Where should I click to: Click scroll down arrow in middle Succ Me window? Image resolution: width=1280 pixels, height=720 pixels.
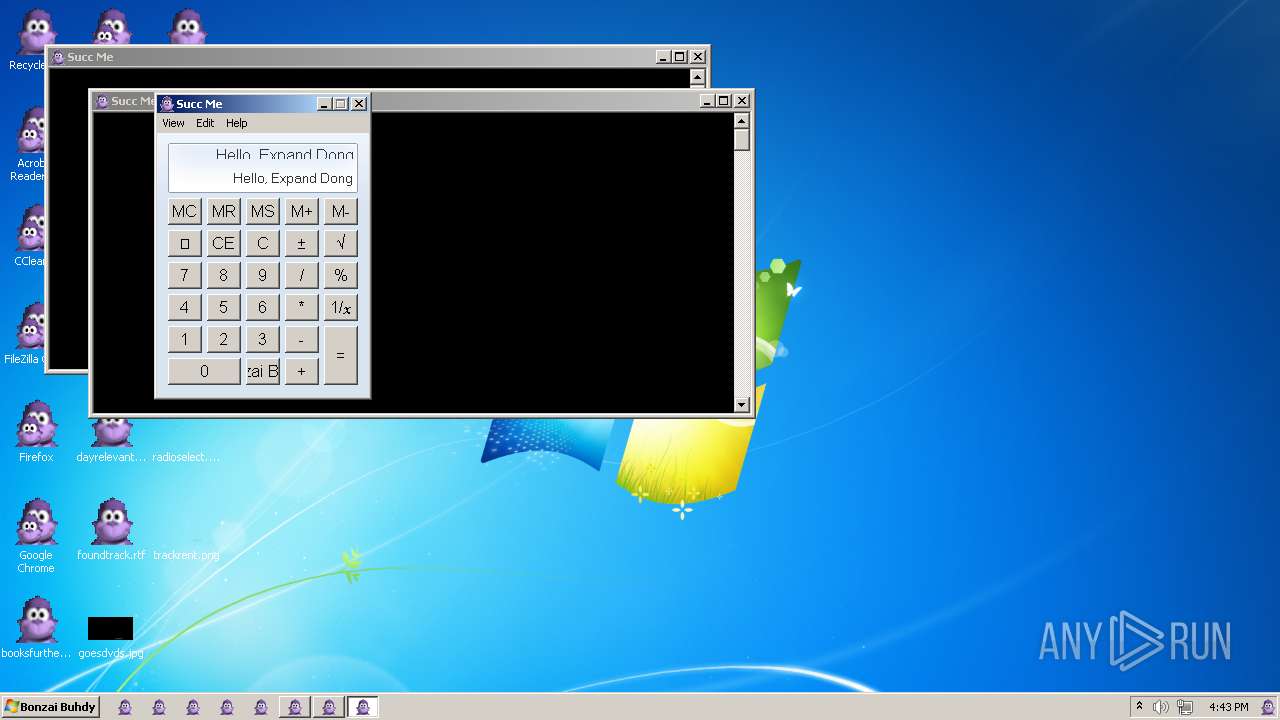tap(741, 405)
